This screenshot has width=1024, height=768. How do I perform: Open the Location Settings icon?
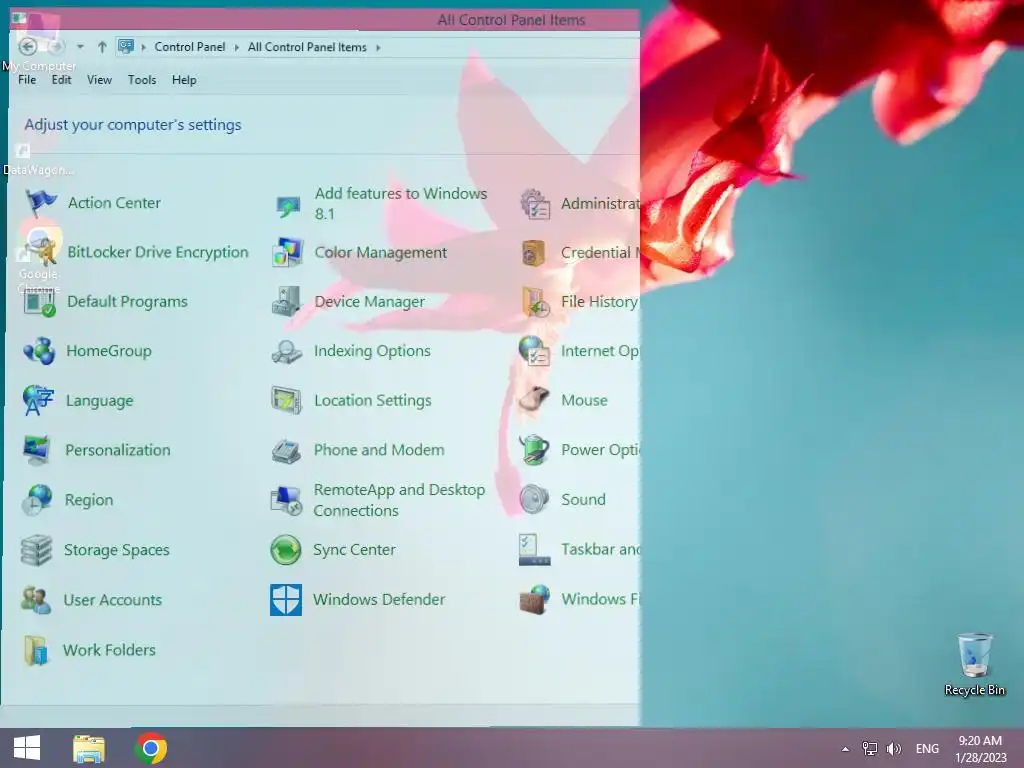(x=286, y=400)
